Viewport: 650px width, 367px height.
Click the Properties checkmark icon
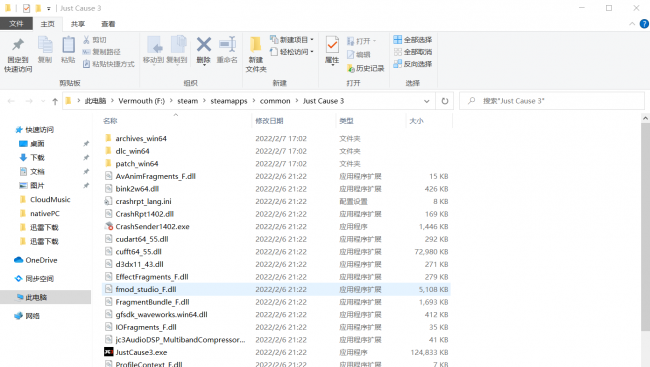click(332, 45)
